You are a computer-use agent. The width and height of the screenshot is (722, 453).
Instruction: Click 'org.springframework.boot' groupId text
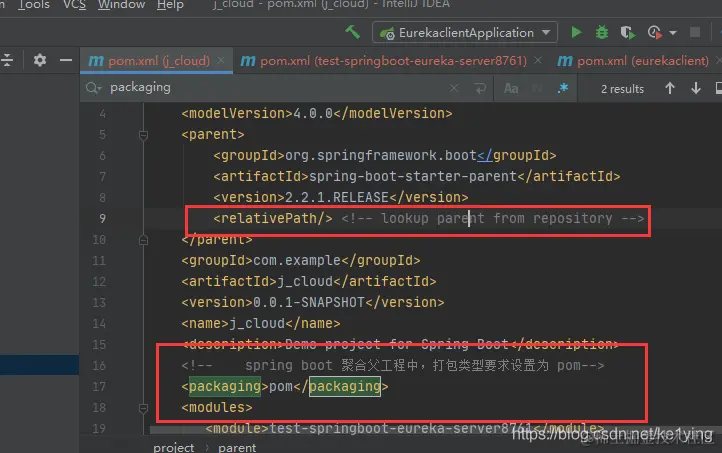[381, 156]
